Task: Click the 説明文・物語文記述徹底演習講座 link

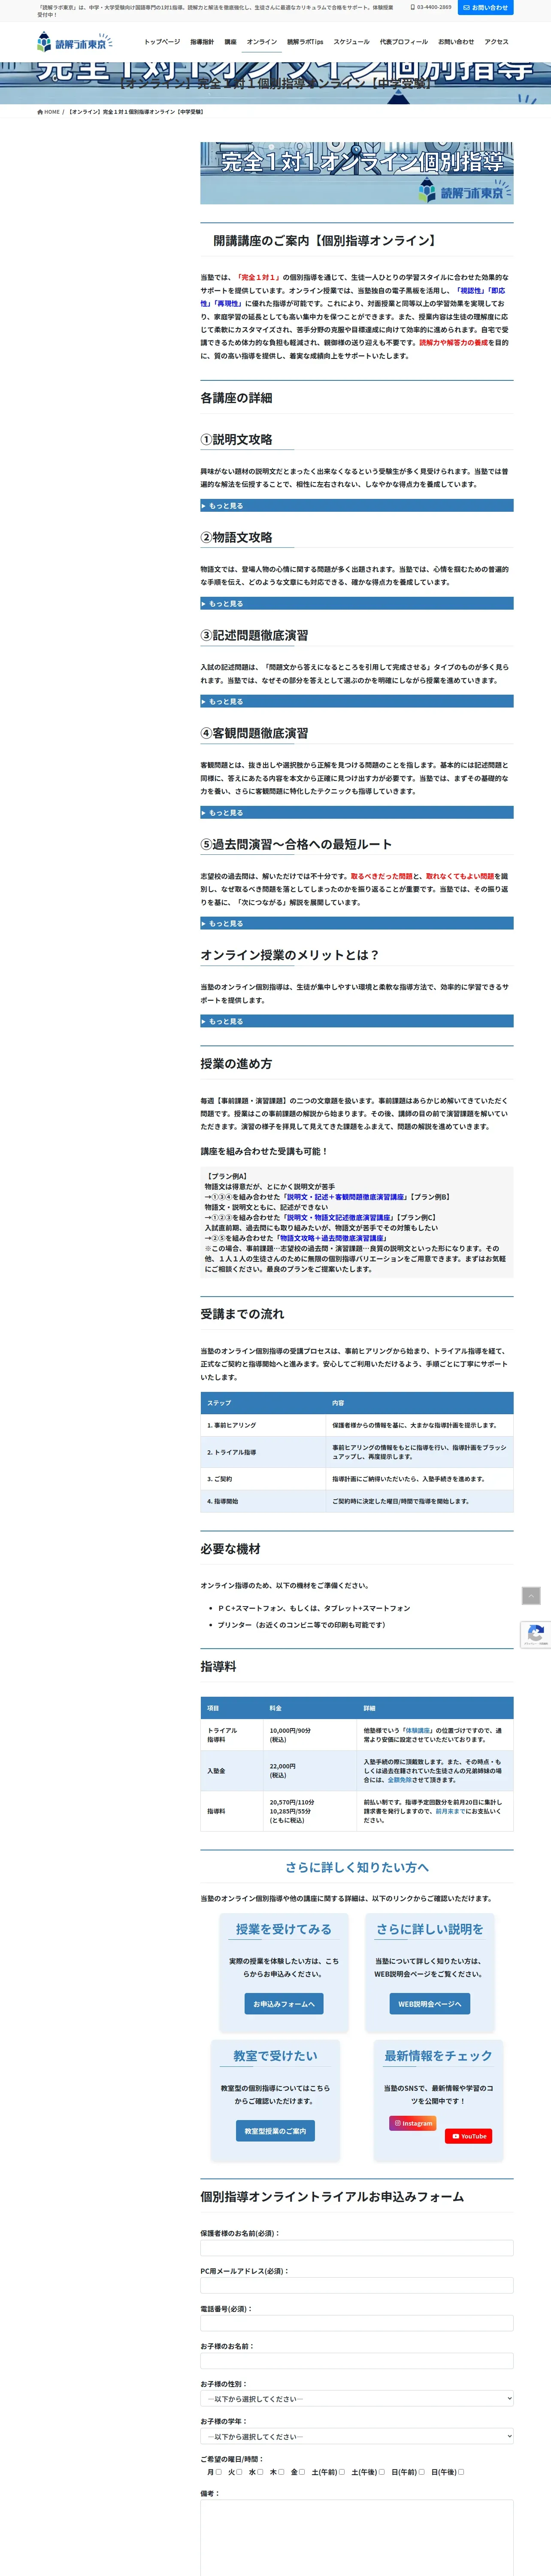Action: (339, 1218)
